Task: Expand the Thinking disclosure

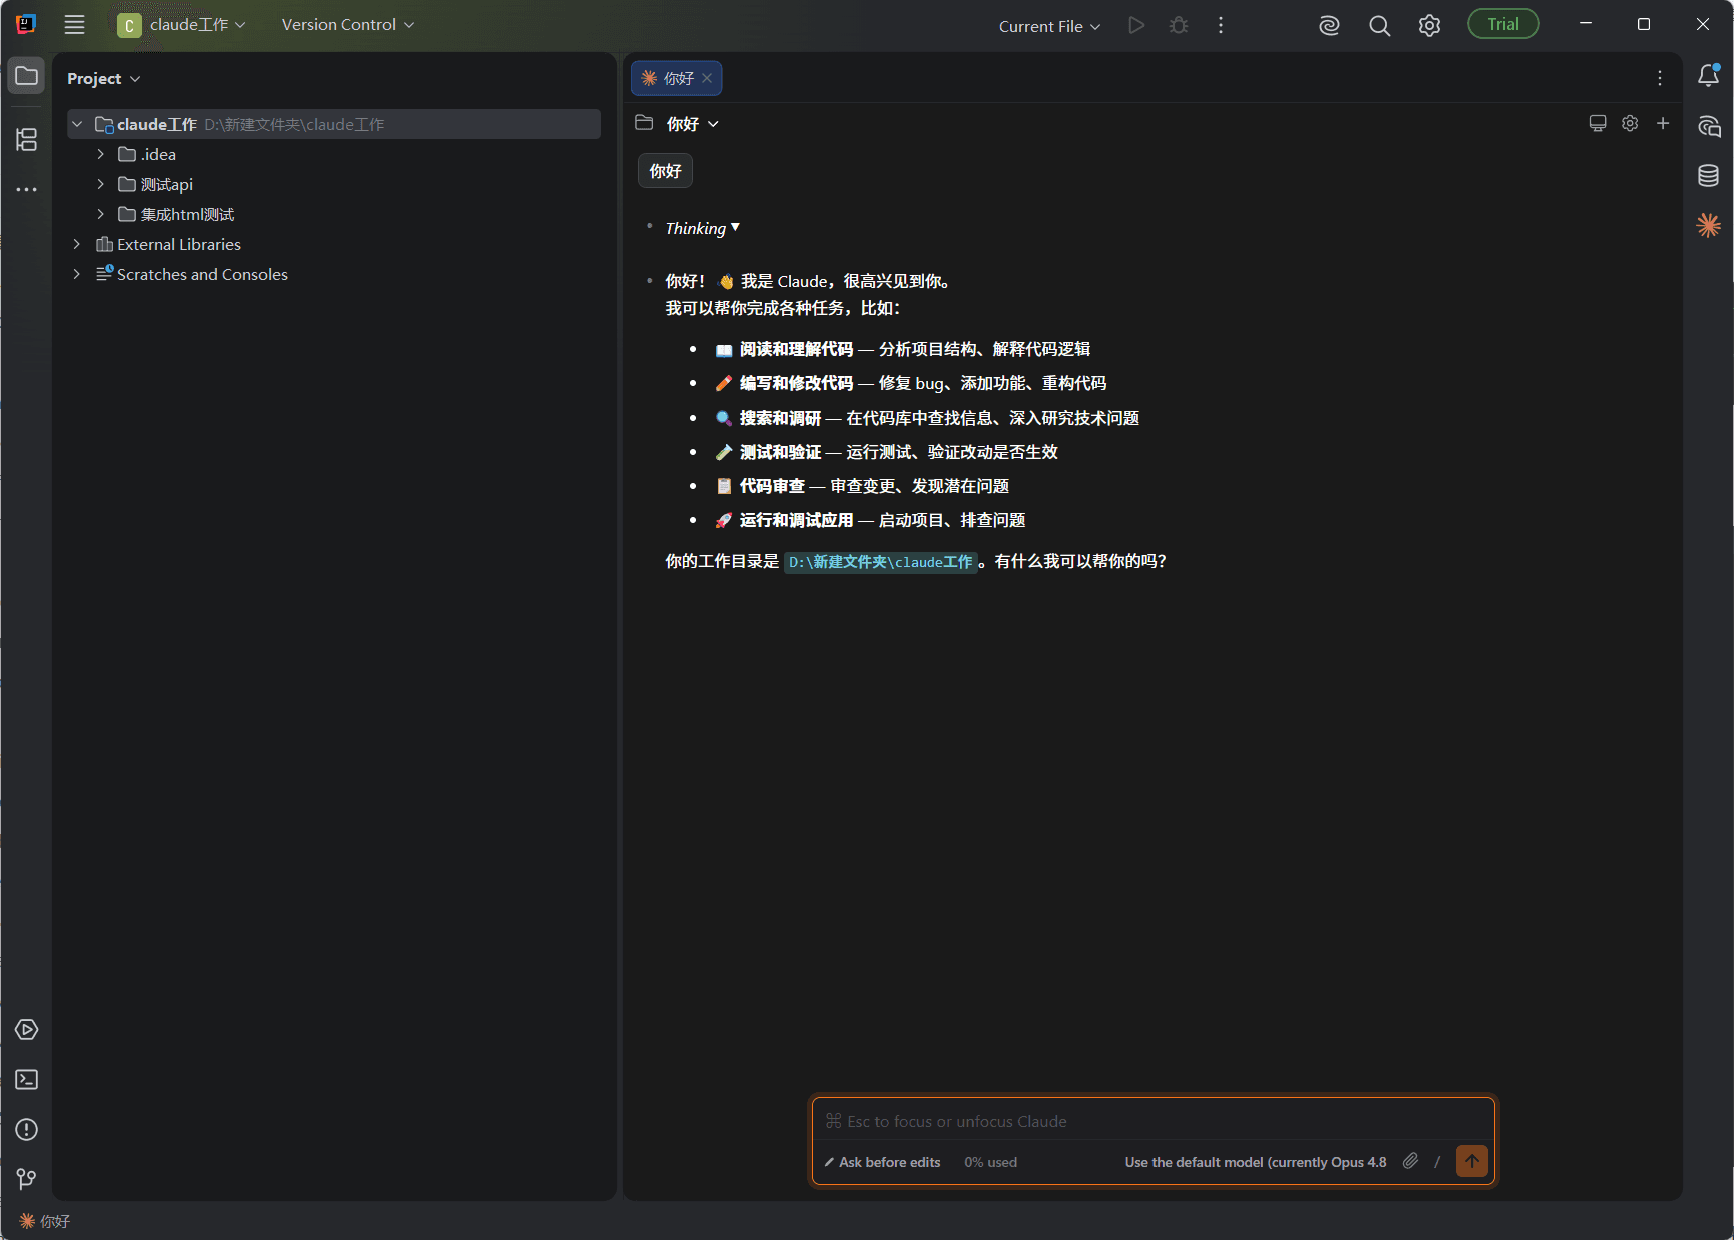Action: click(703, 228)
